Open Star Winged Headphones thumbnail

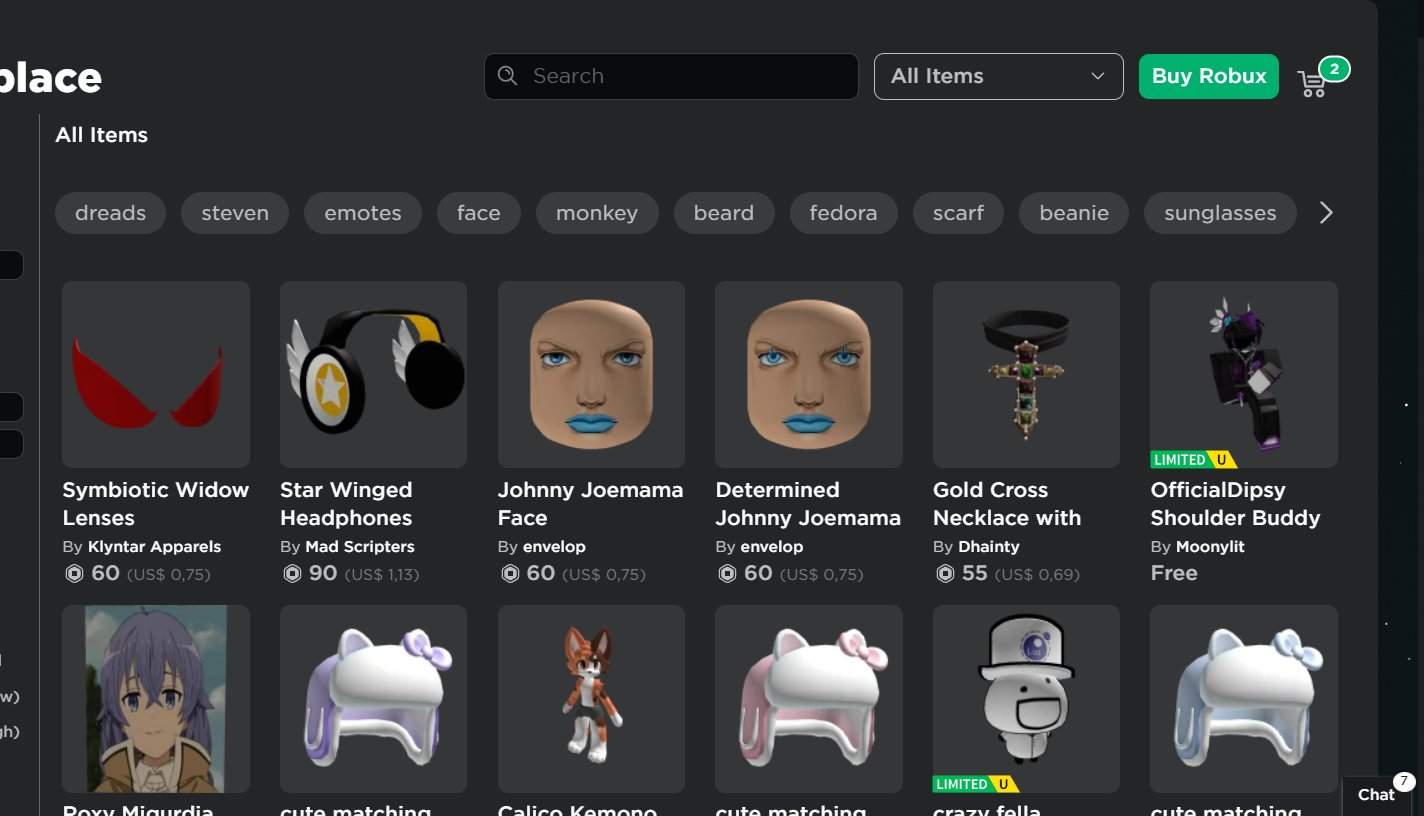click(x=373, y=374)
